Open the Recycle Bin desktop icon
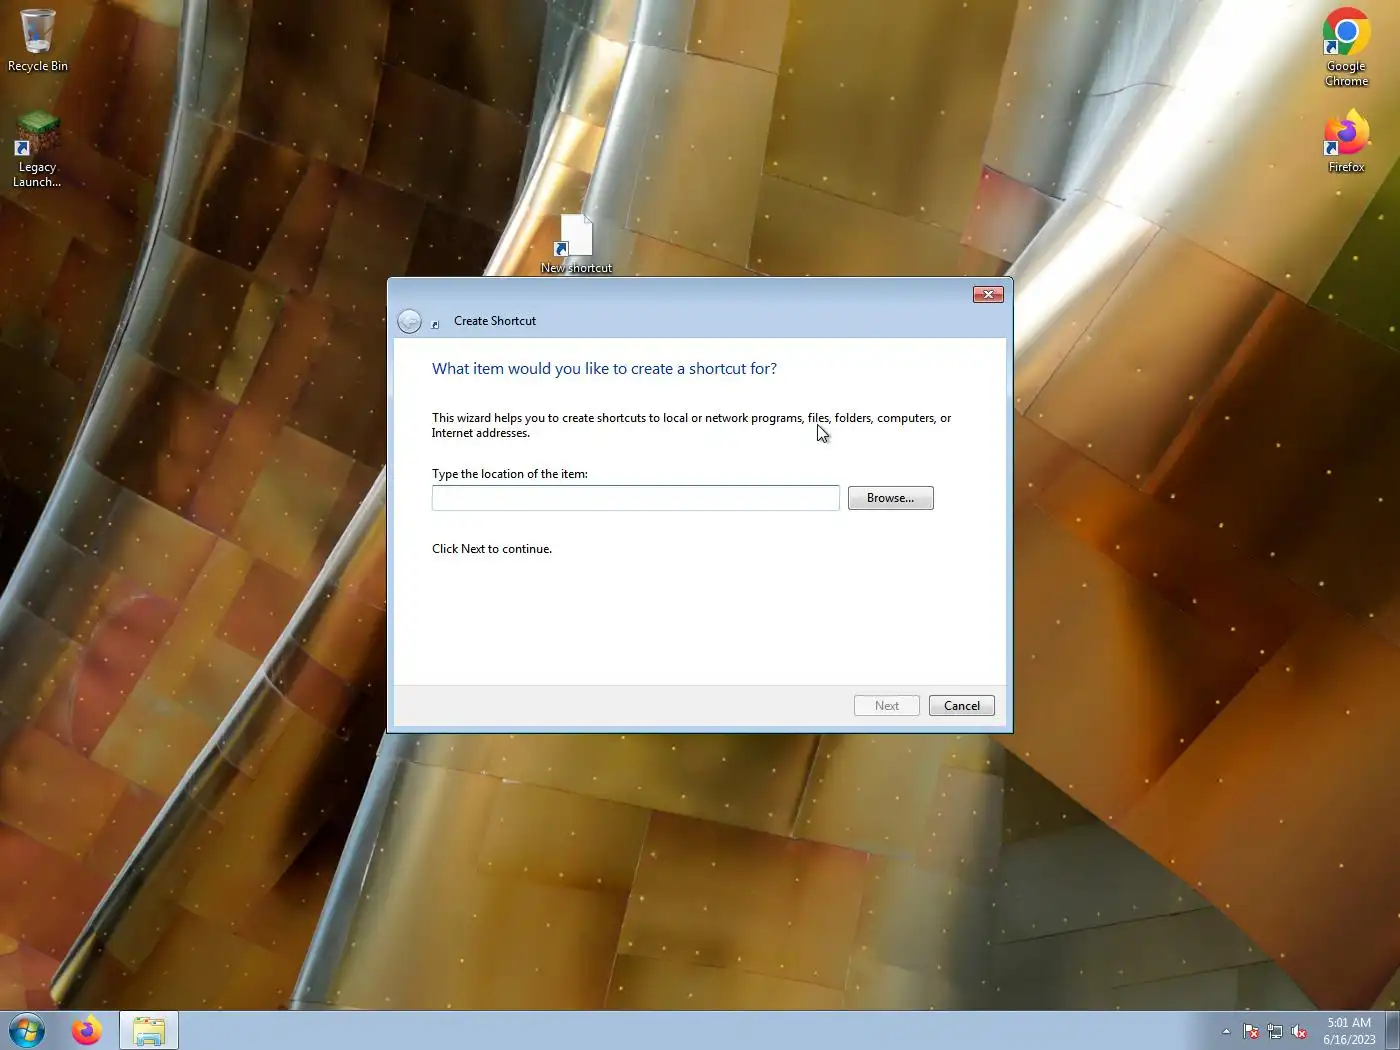 (x=38, y=41)
